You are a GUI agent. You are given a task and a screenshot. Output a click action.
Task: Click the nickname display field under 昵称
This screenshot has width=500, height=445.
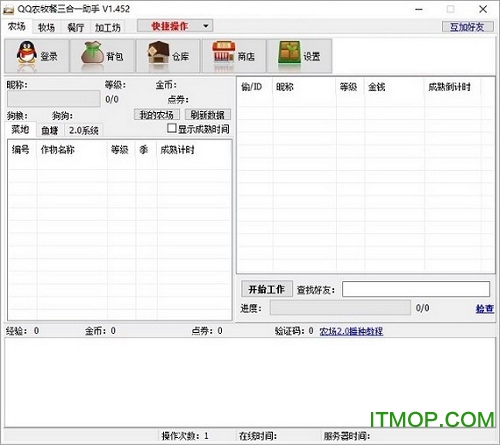point(54,99)
